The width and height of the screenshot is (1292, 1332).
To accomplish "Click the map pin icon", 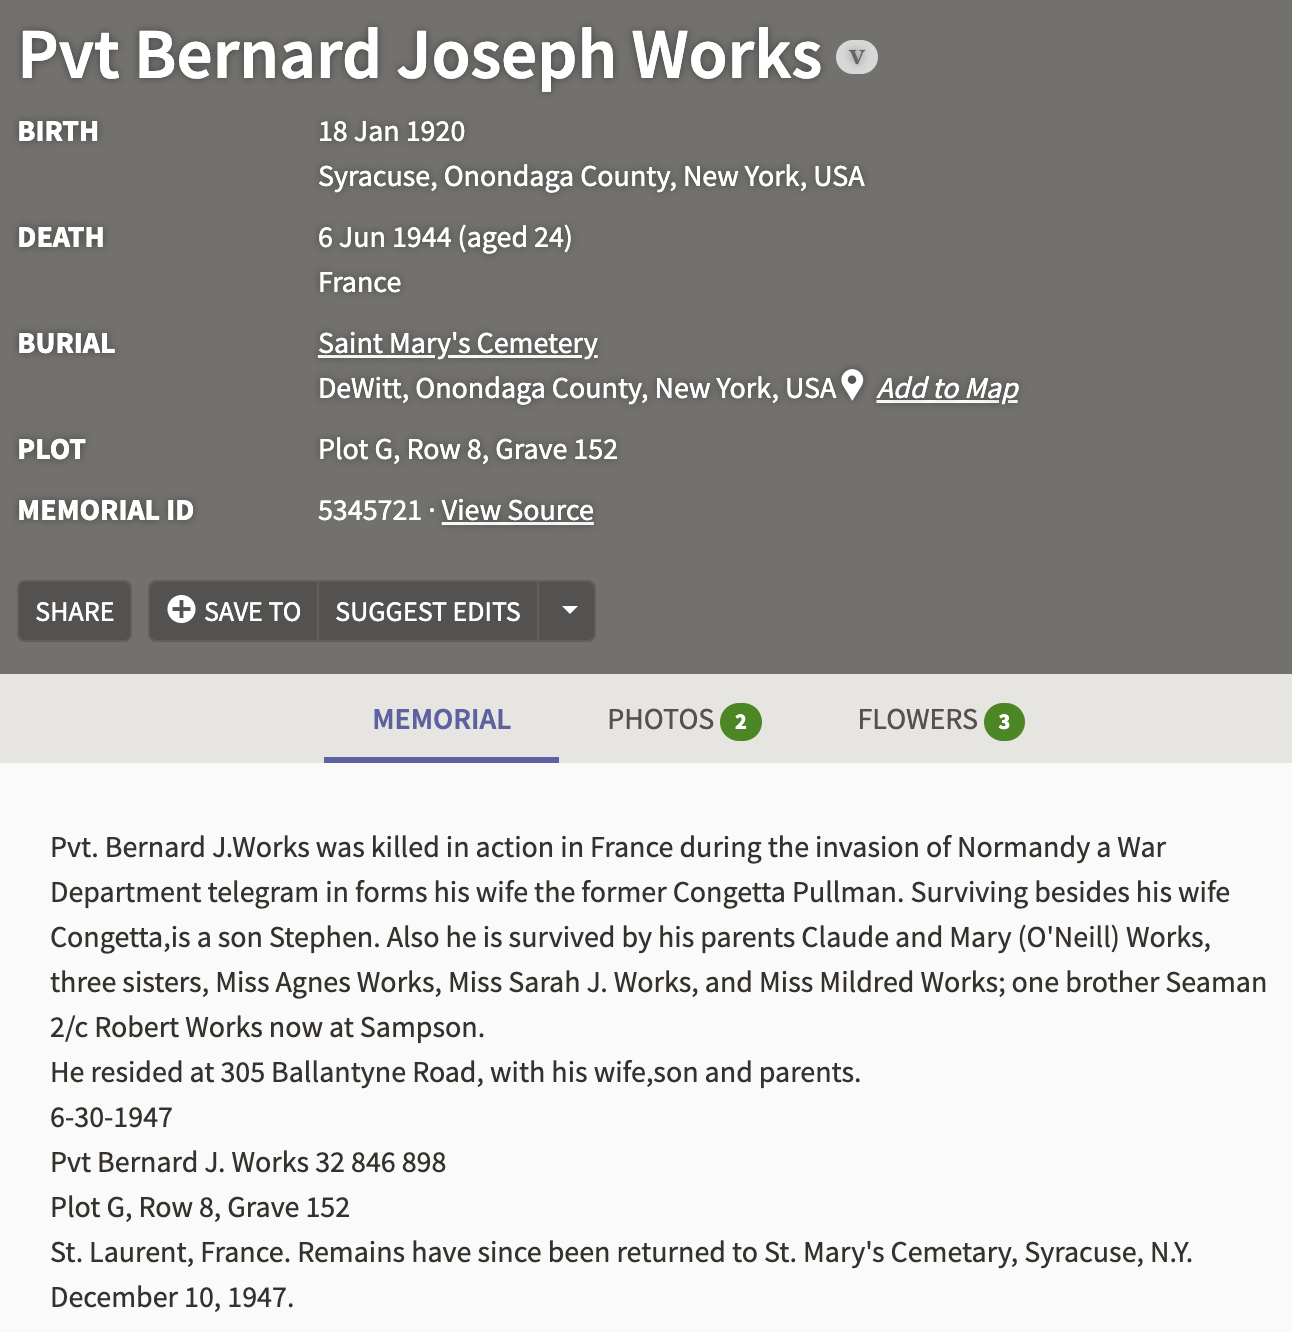I will [852, 385].
